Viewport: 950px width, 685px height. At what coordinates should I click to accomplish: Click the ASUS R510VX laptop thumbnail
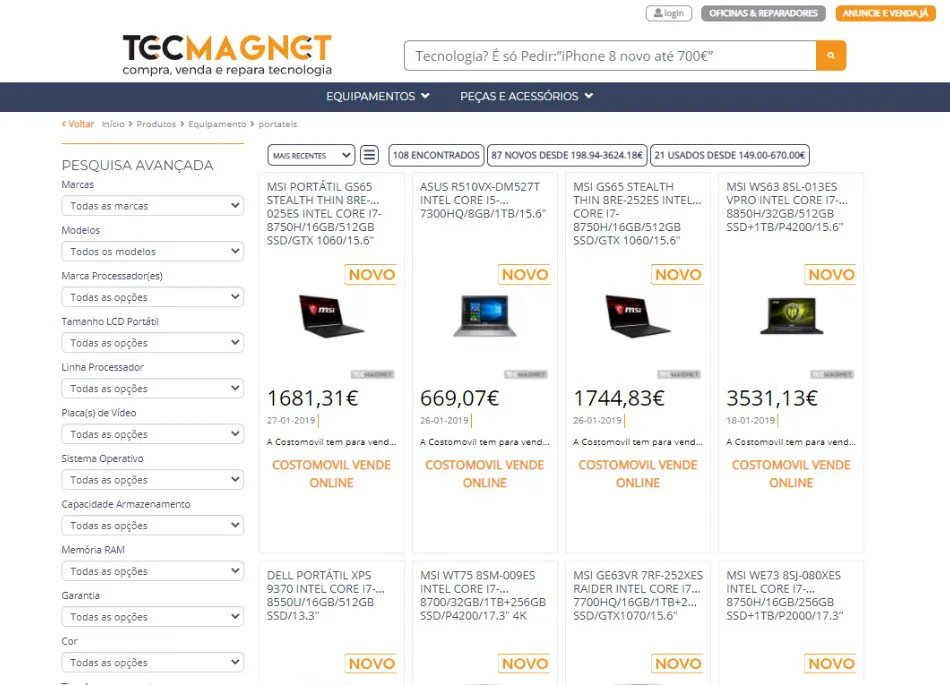485,316
